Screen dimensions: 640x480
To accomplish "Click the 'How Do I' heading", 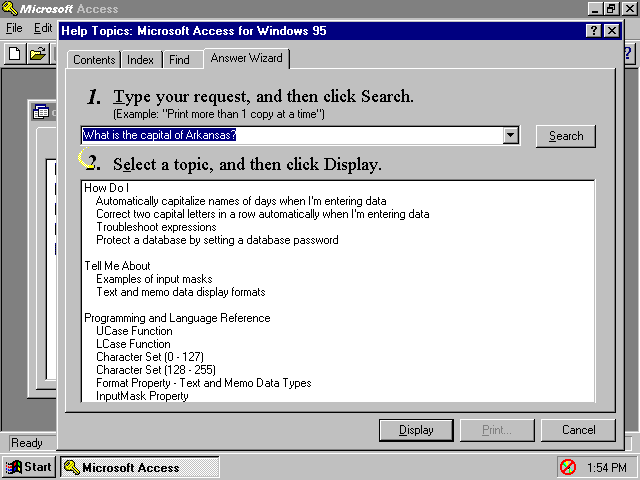I will click(x=107, y=188).
